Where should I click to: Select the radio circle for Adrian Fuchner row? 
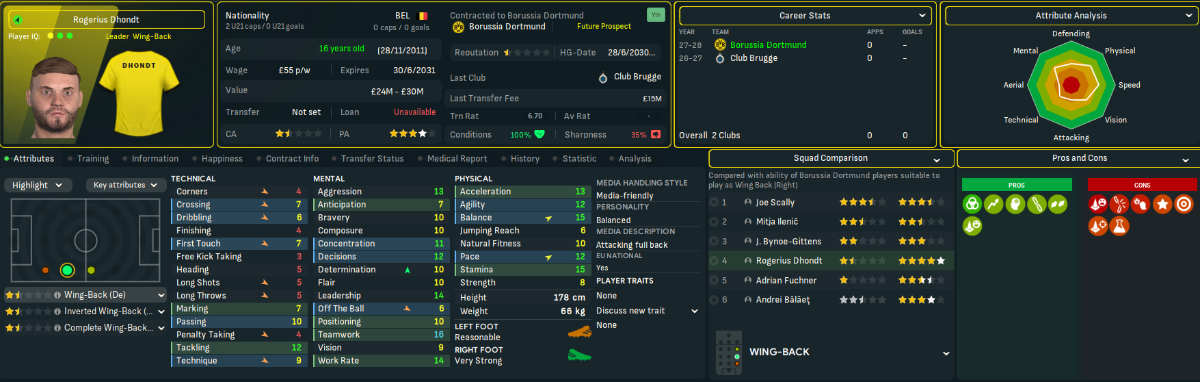click(x=713, y=280)
